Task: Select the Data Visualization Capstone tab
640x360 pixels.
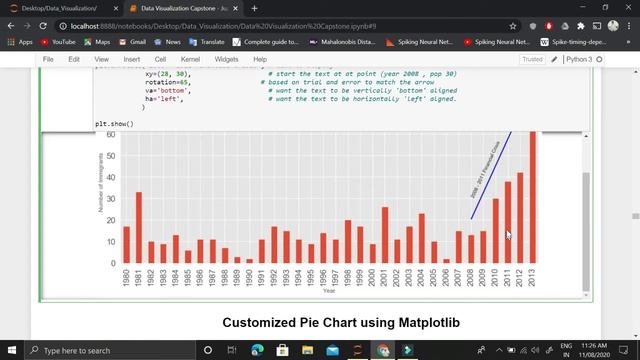Action: (184, 8)
